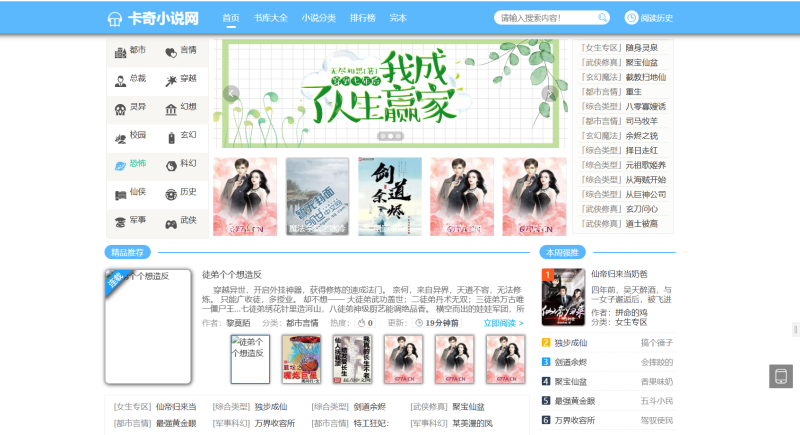Open the 灵异 skull category icon
800x435 pixels.
[x=120, y=109]
